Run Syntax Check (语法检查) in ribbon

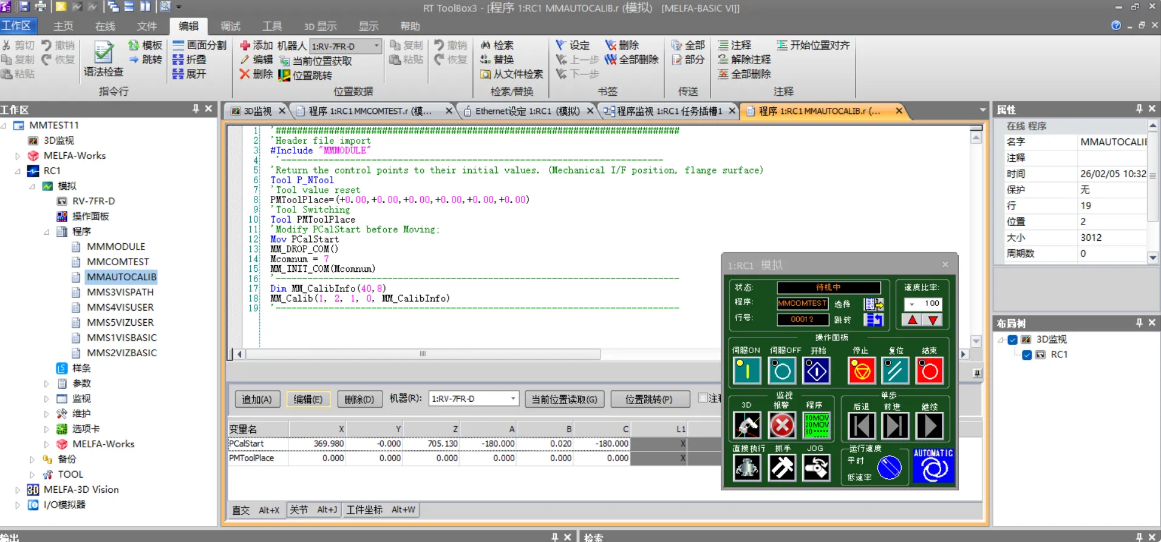point(103,58)
